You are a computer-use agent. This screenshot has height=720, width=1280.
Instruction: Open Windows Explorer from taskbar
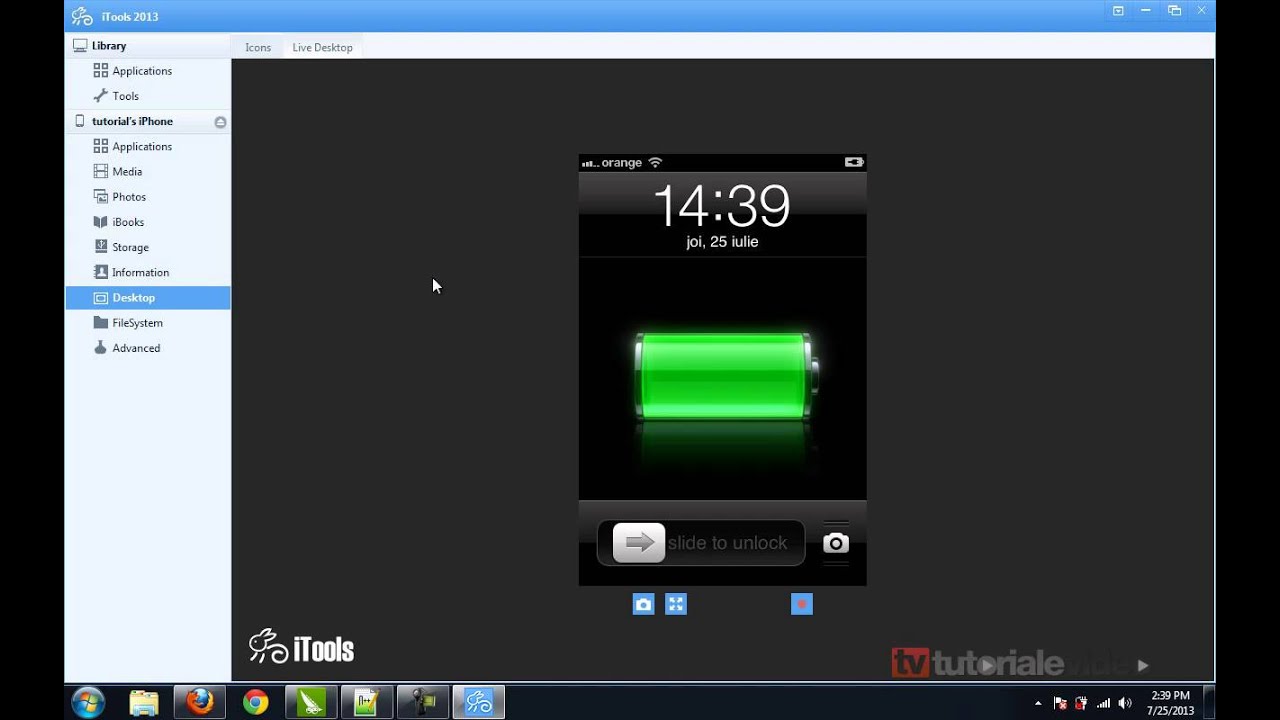click(x=144, y=703)
